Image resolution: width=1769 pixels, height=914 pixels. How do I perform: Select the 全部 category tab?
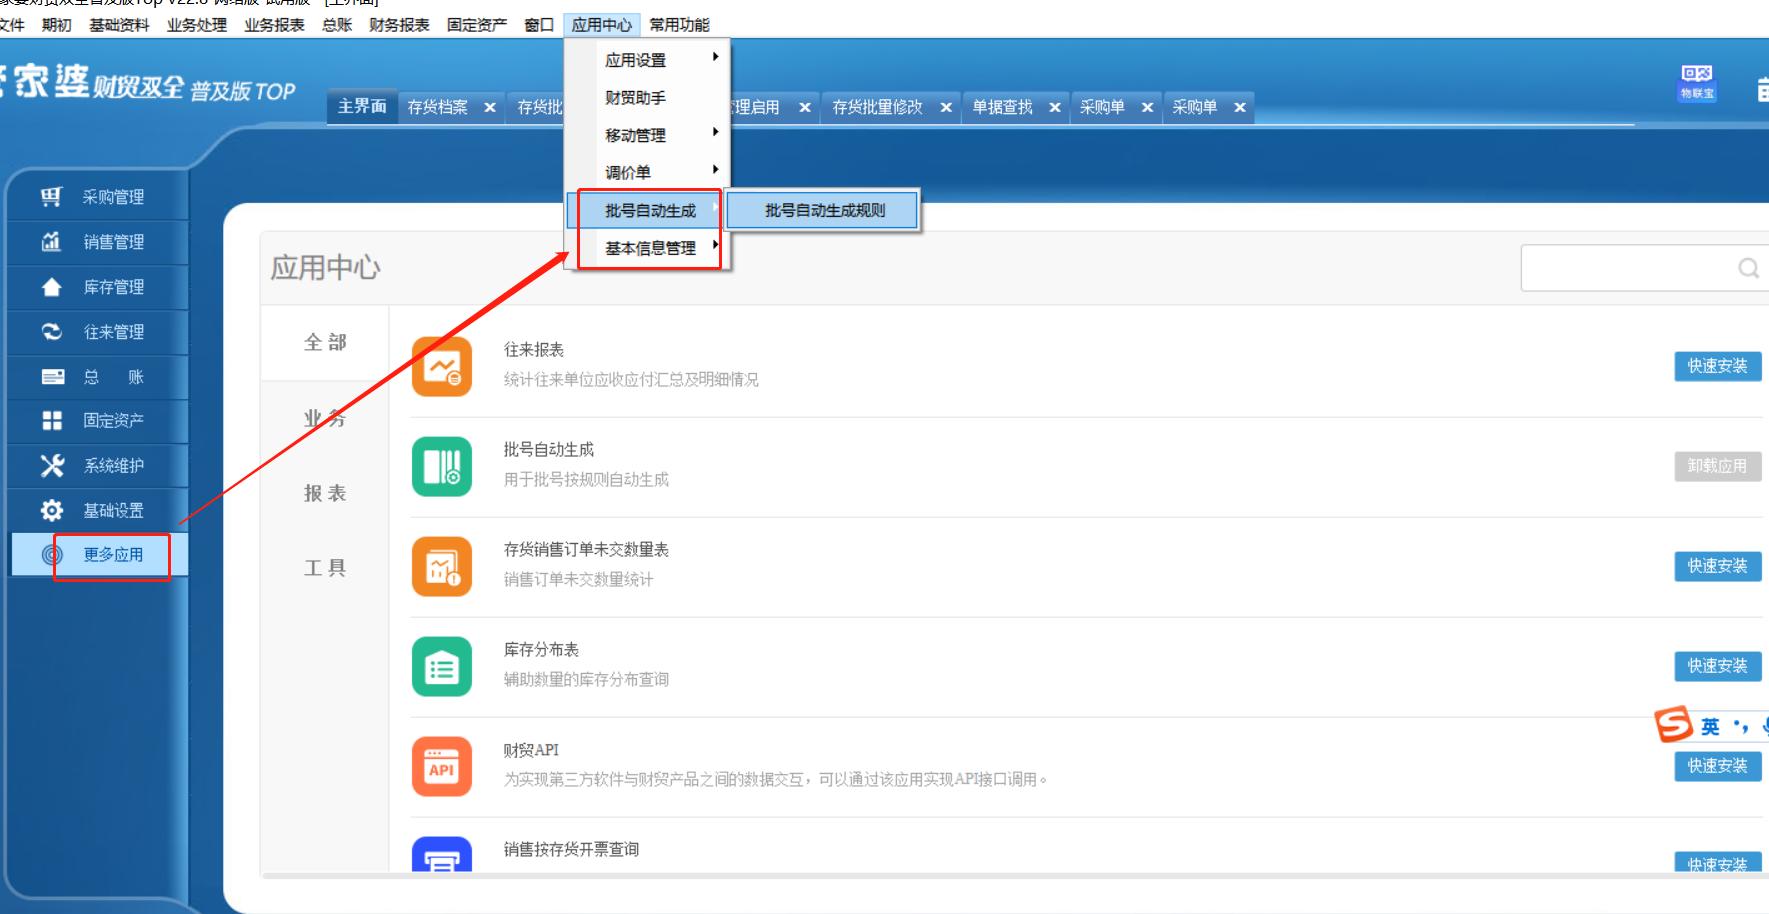coord(325,342)
